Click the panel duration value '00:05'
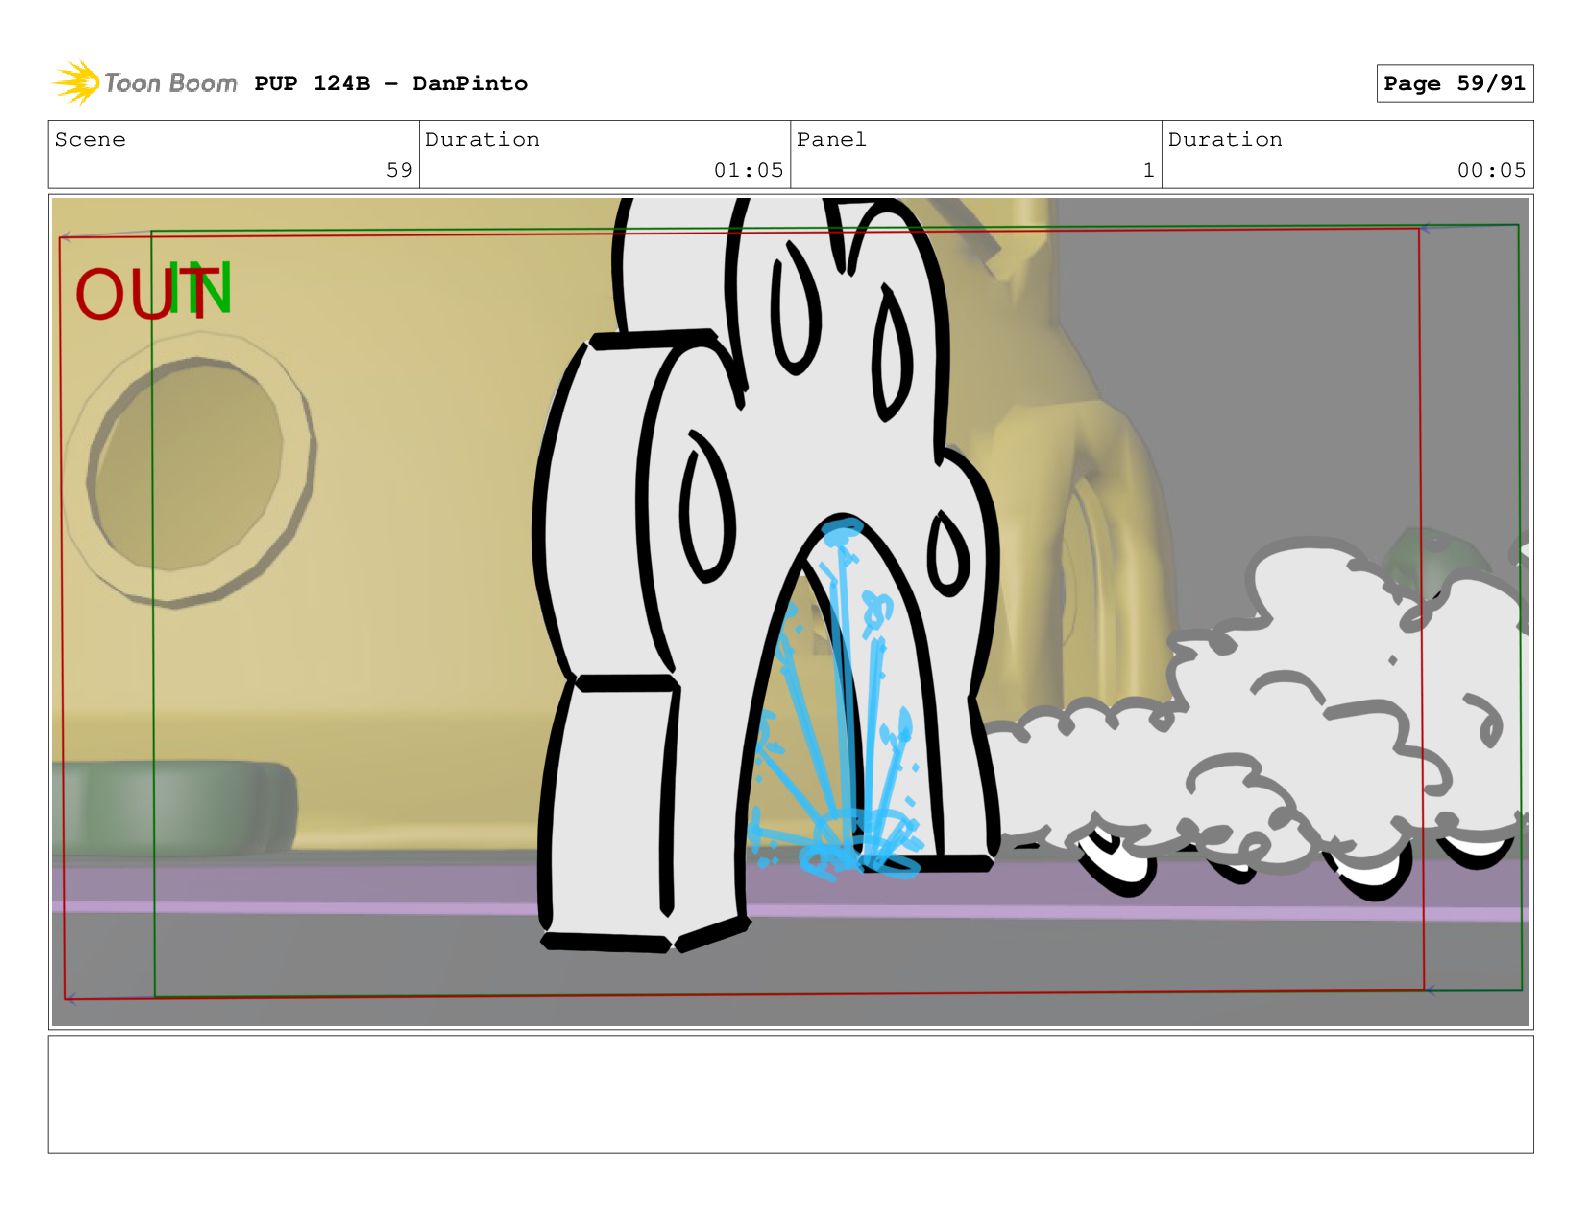Screen dimensions: 1582x1225 click(x=1491, y=170)
